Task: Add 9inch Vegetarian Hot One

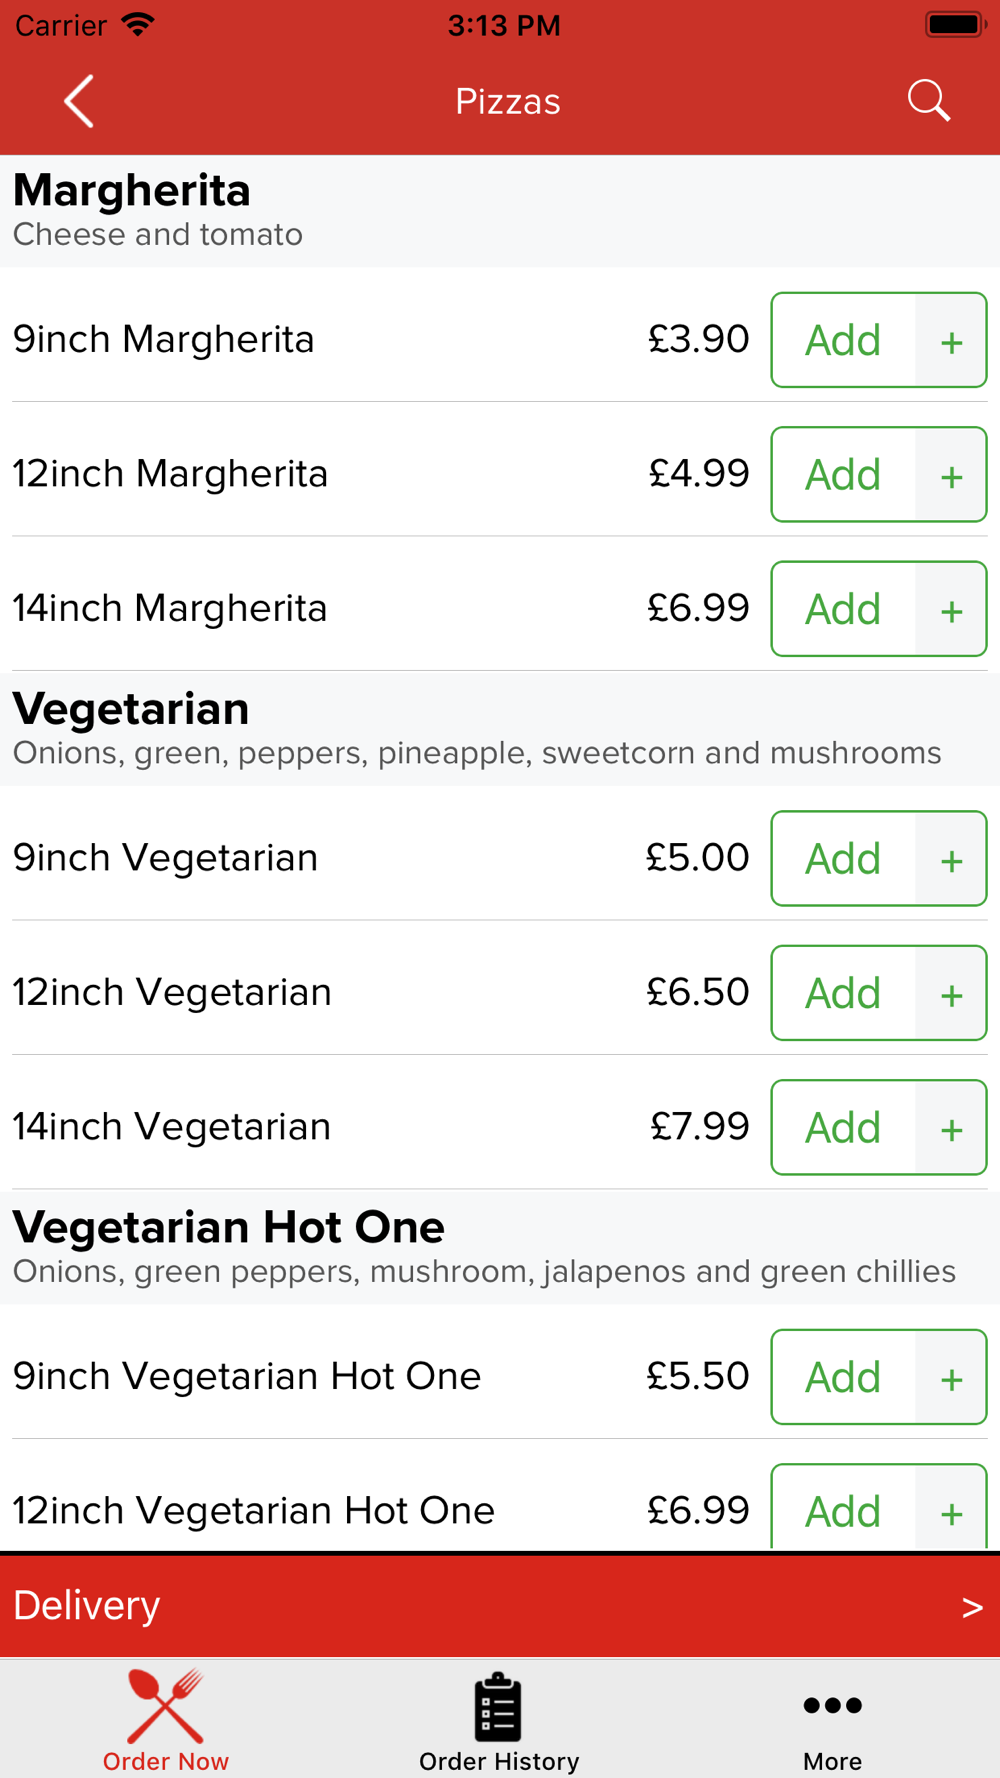Action: [843, 1377]
